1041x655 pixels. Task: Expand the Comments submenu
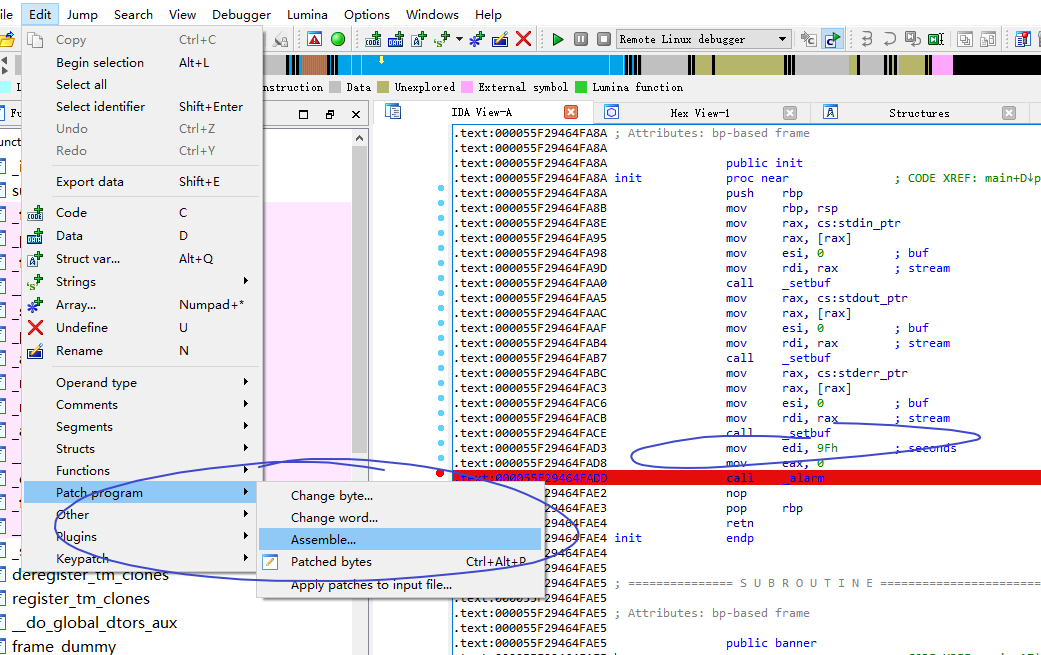142,404
